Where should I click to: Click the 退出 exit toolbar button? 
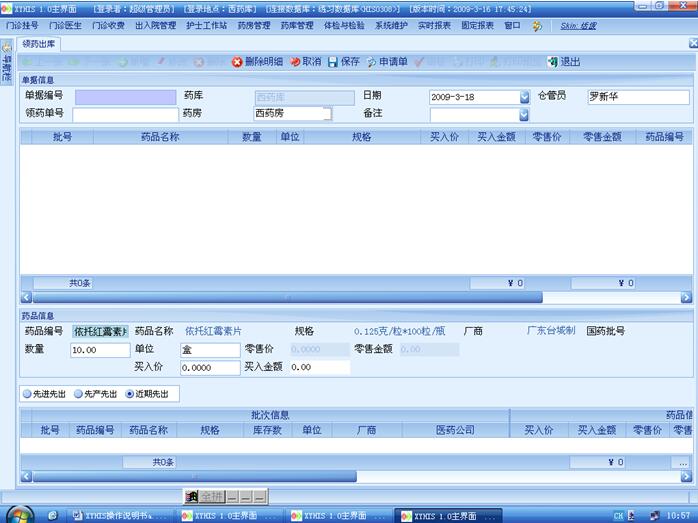pyautogui.click(x=564, y=62)
